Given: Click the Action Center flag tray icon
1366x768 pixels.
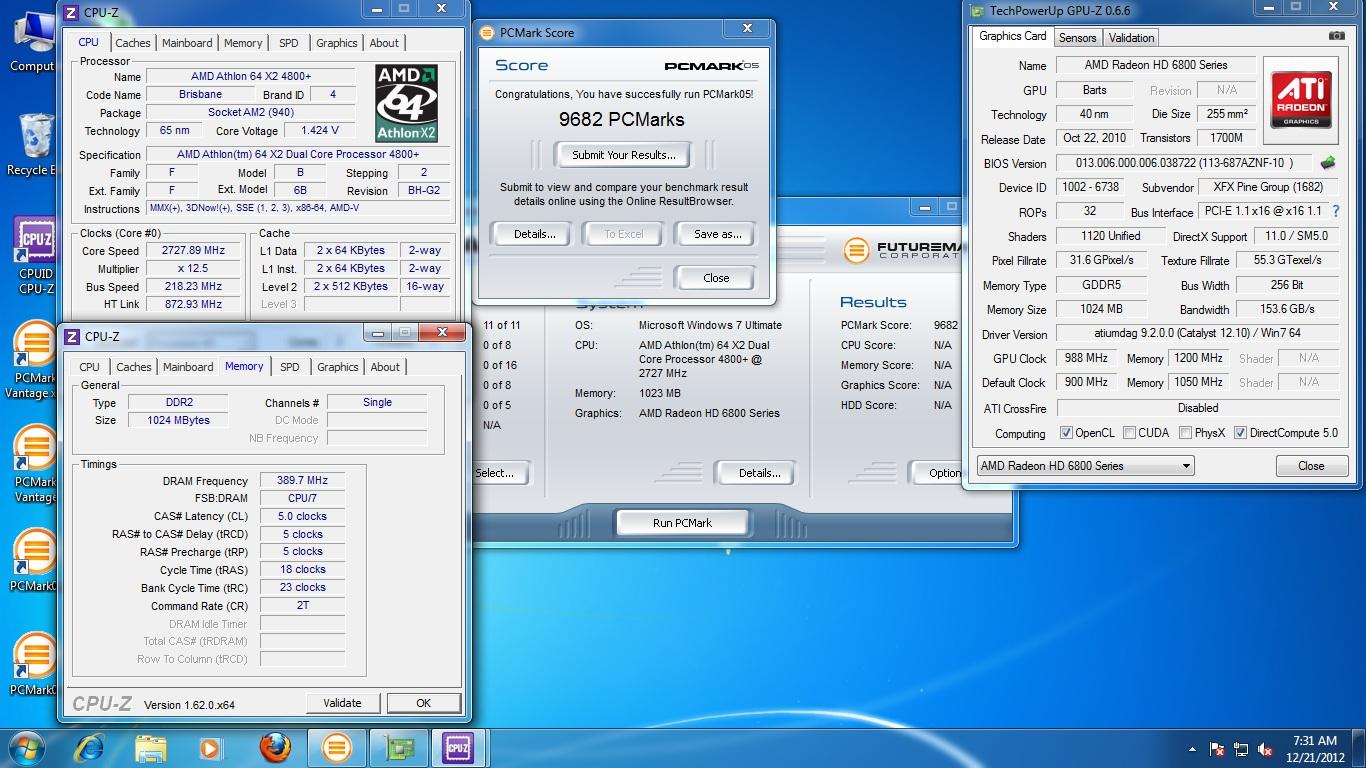Looking at the screenshot, I should (x=1218, y=748).
